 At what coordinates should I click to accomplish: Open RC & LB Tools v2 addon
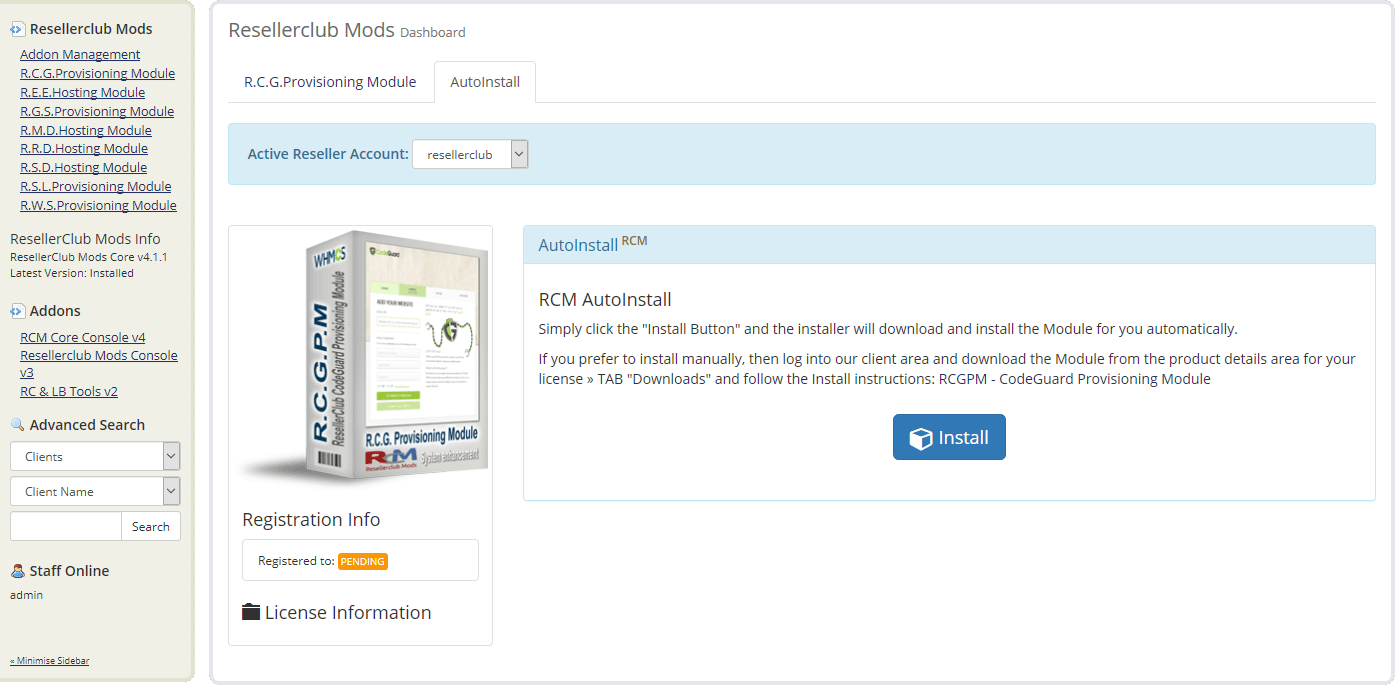point(69,391)
